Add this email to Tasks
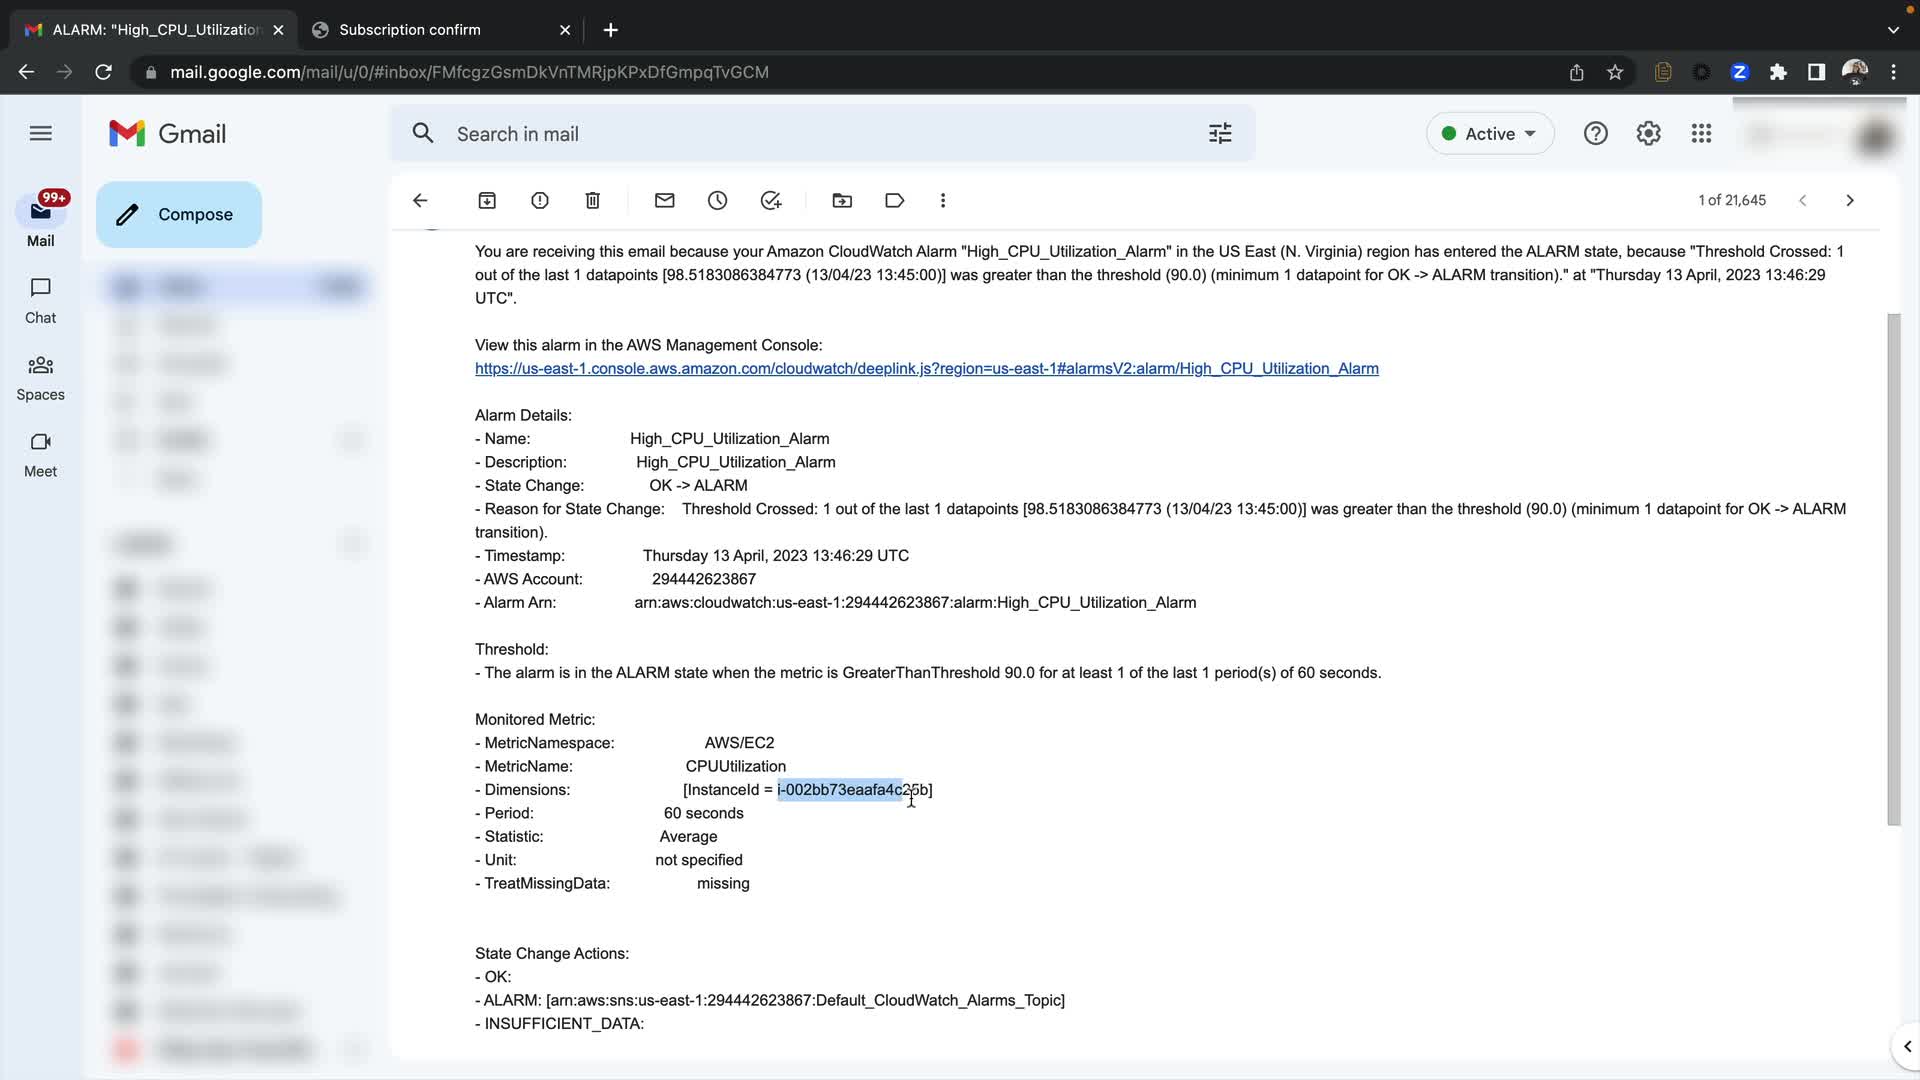Viewport: 1920px width, 1080px height. [x=771, y=200]
